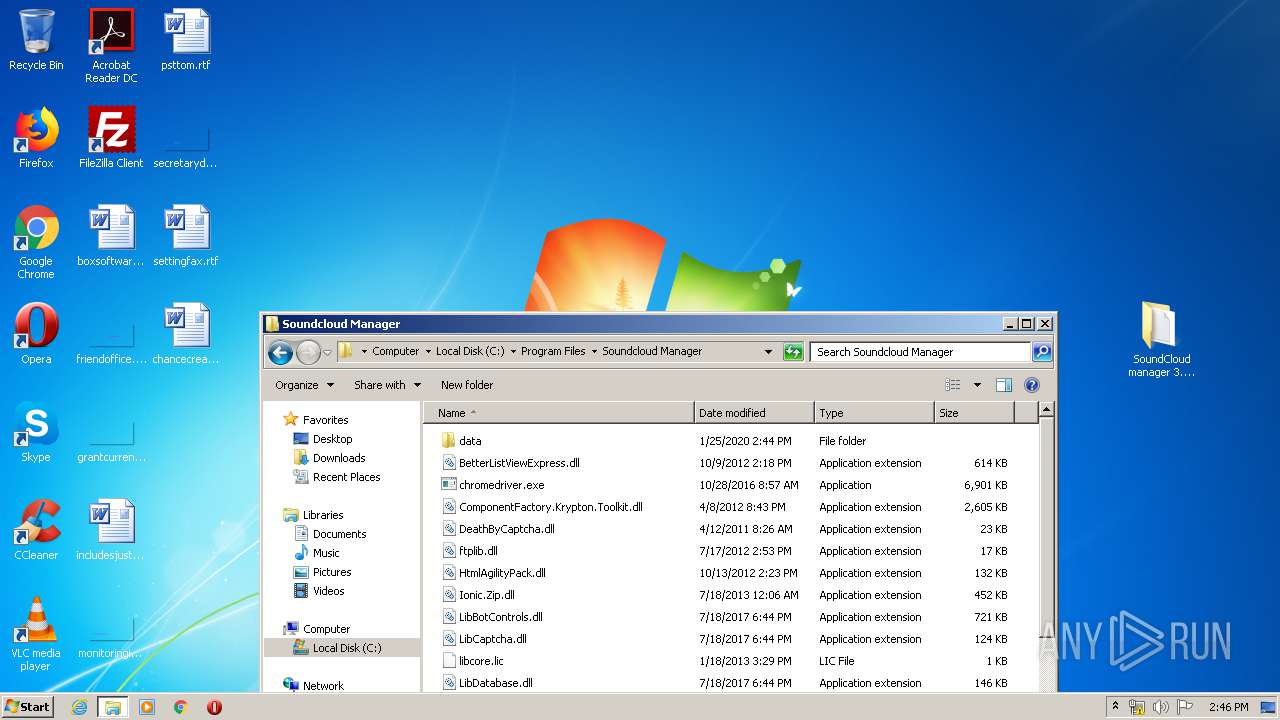Viewport: 1280px width, 720px height.
Task: Click the change view icon
Action: [953, 385]
